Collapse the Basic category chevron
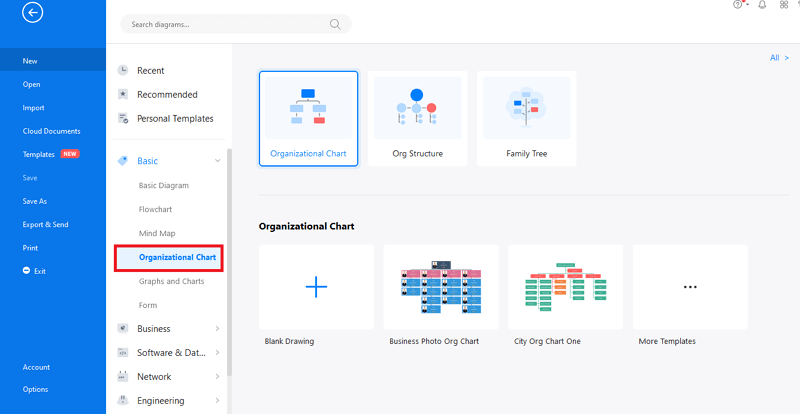800x414 pixels. click(217, 161)
